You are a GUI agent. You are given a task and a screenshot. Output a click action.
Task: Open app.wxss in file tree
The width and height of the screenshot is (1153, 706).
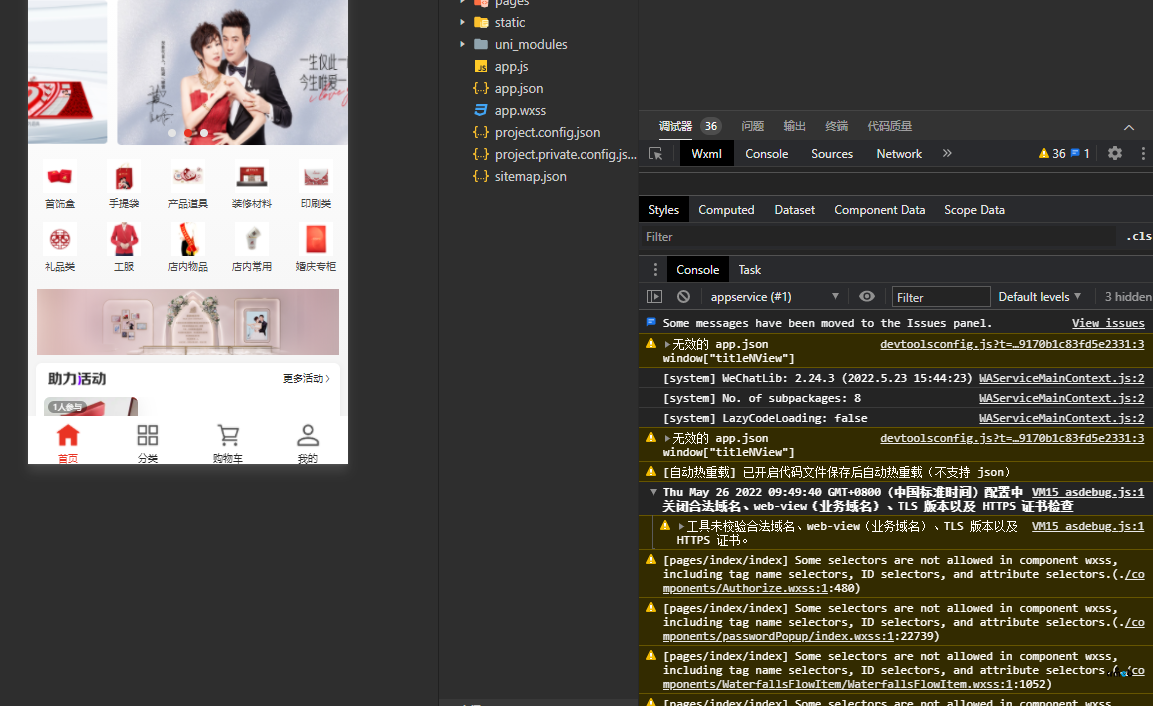click(x=520, y=110)
